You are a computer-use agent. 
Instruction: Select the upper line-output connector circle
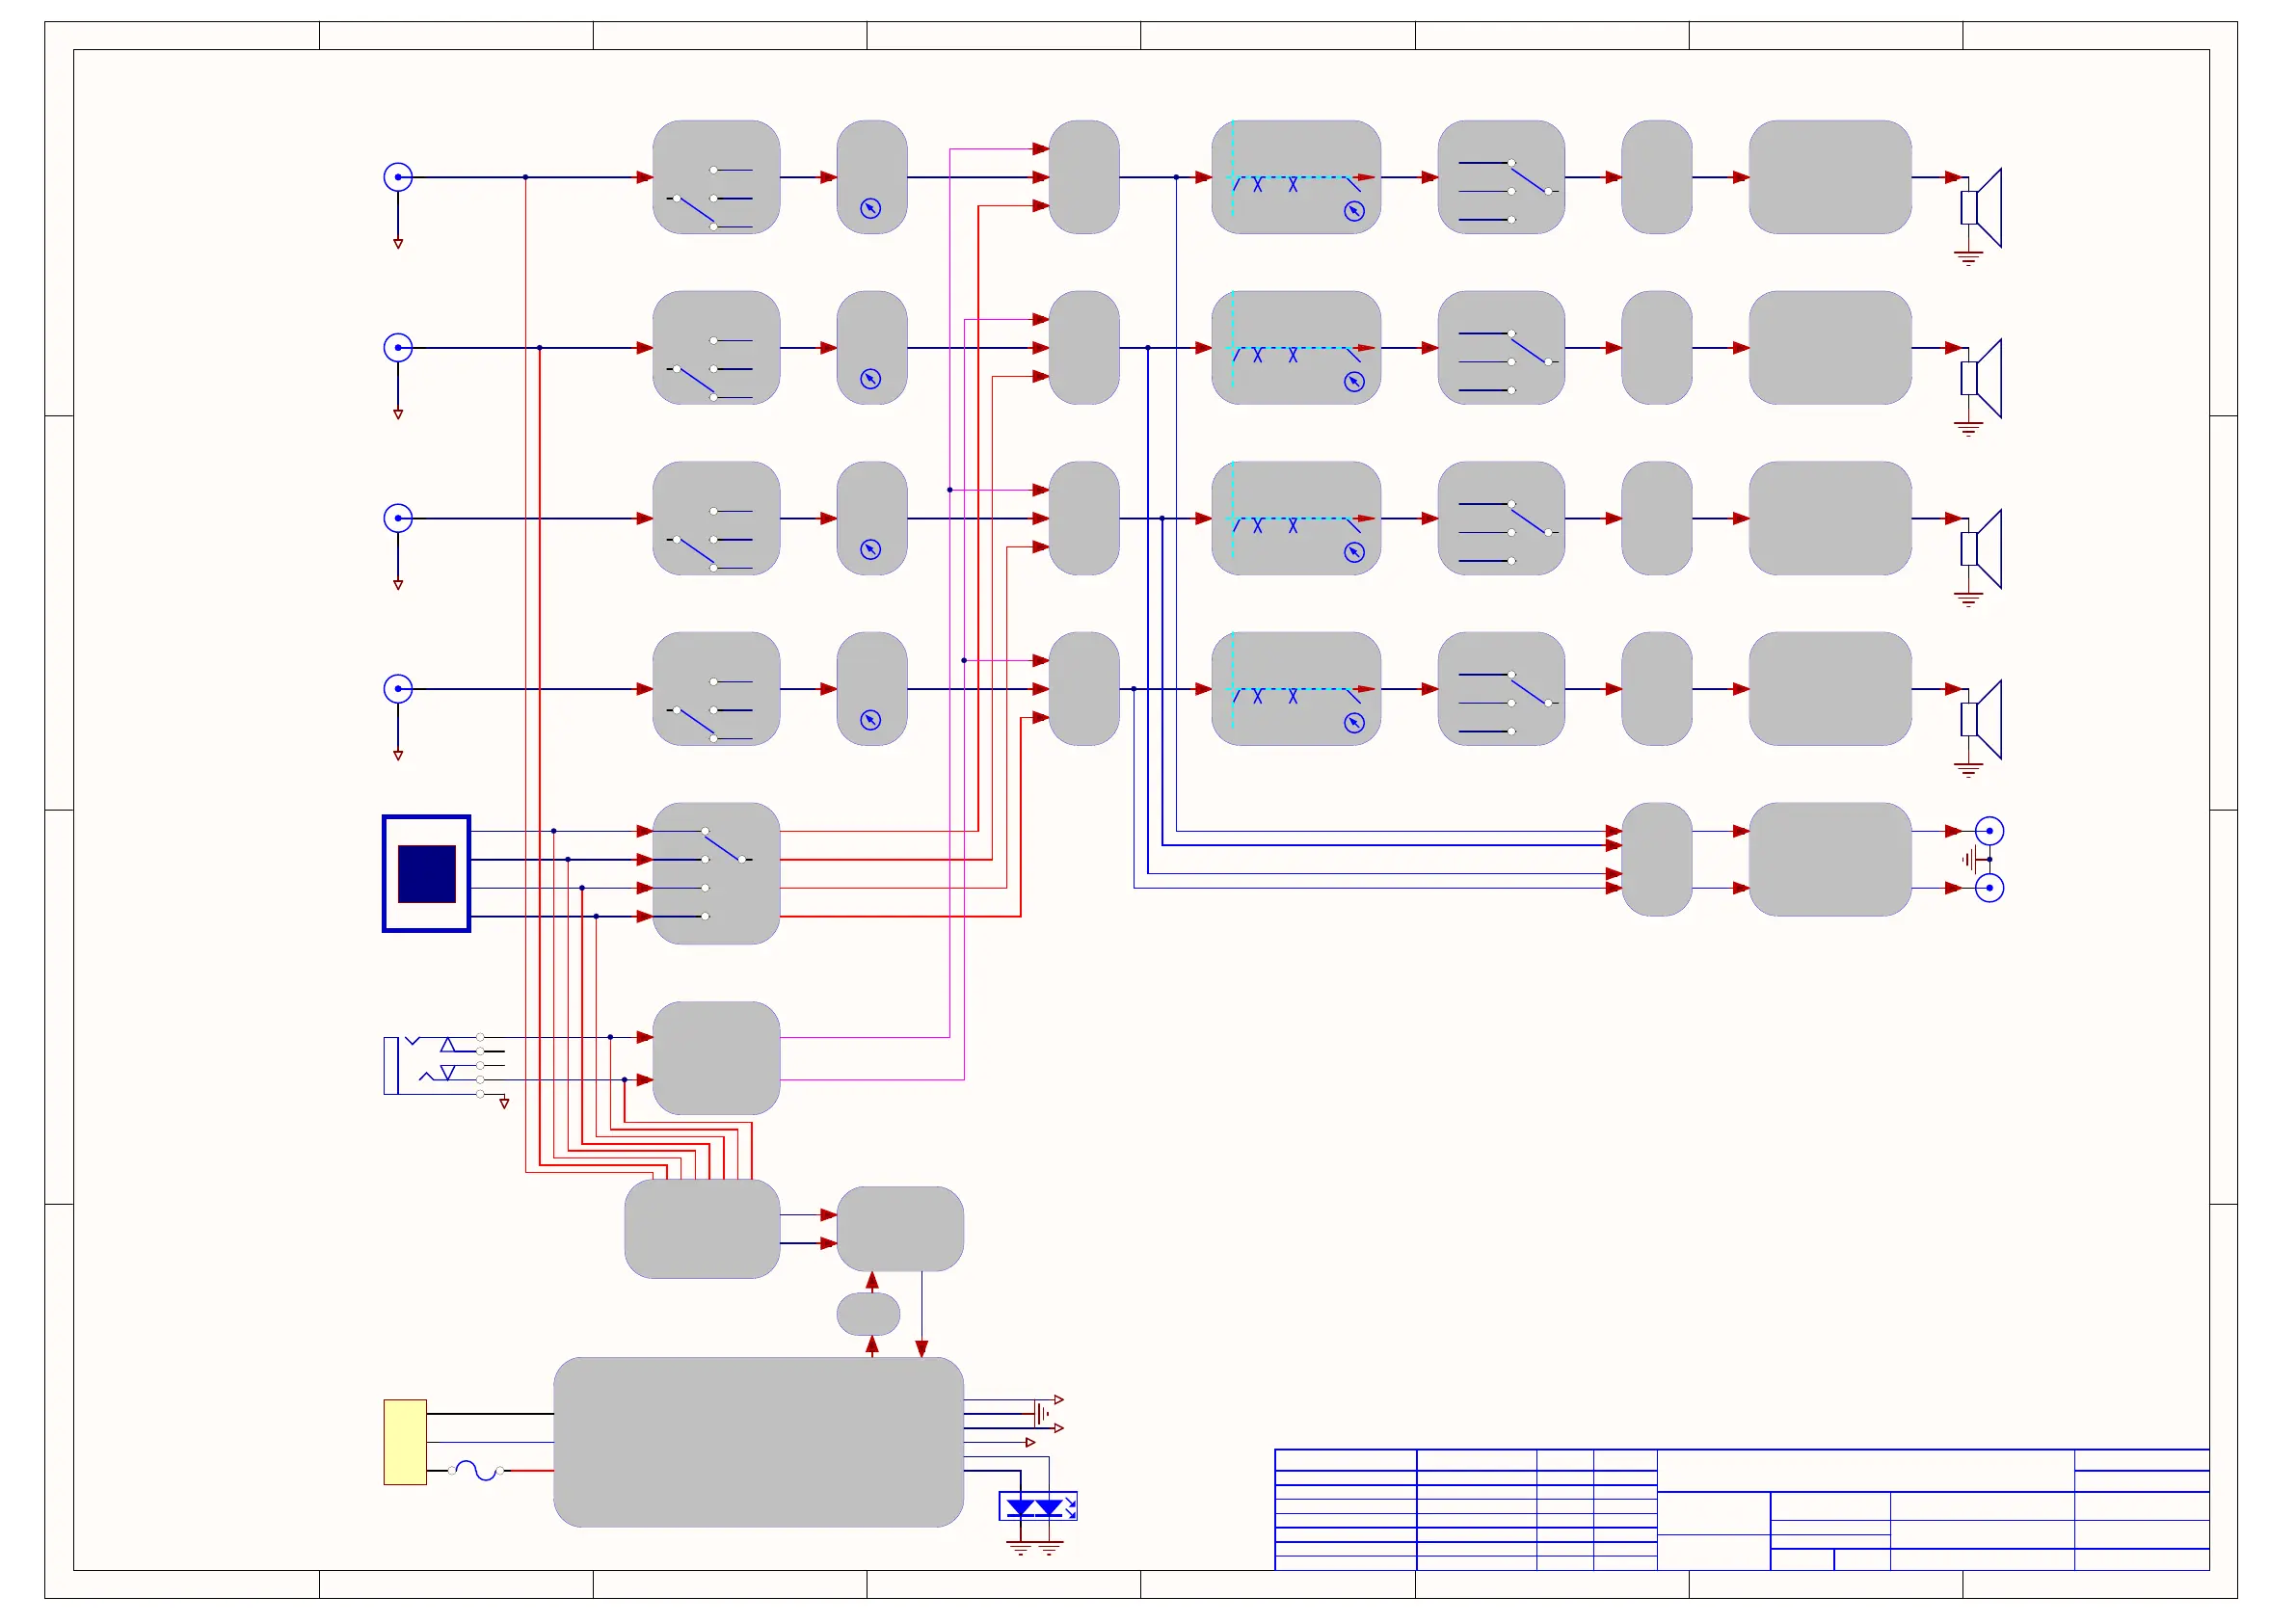1990,831
